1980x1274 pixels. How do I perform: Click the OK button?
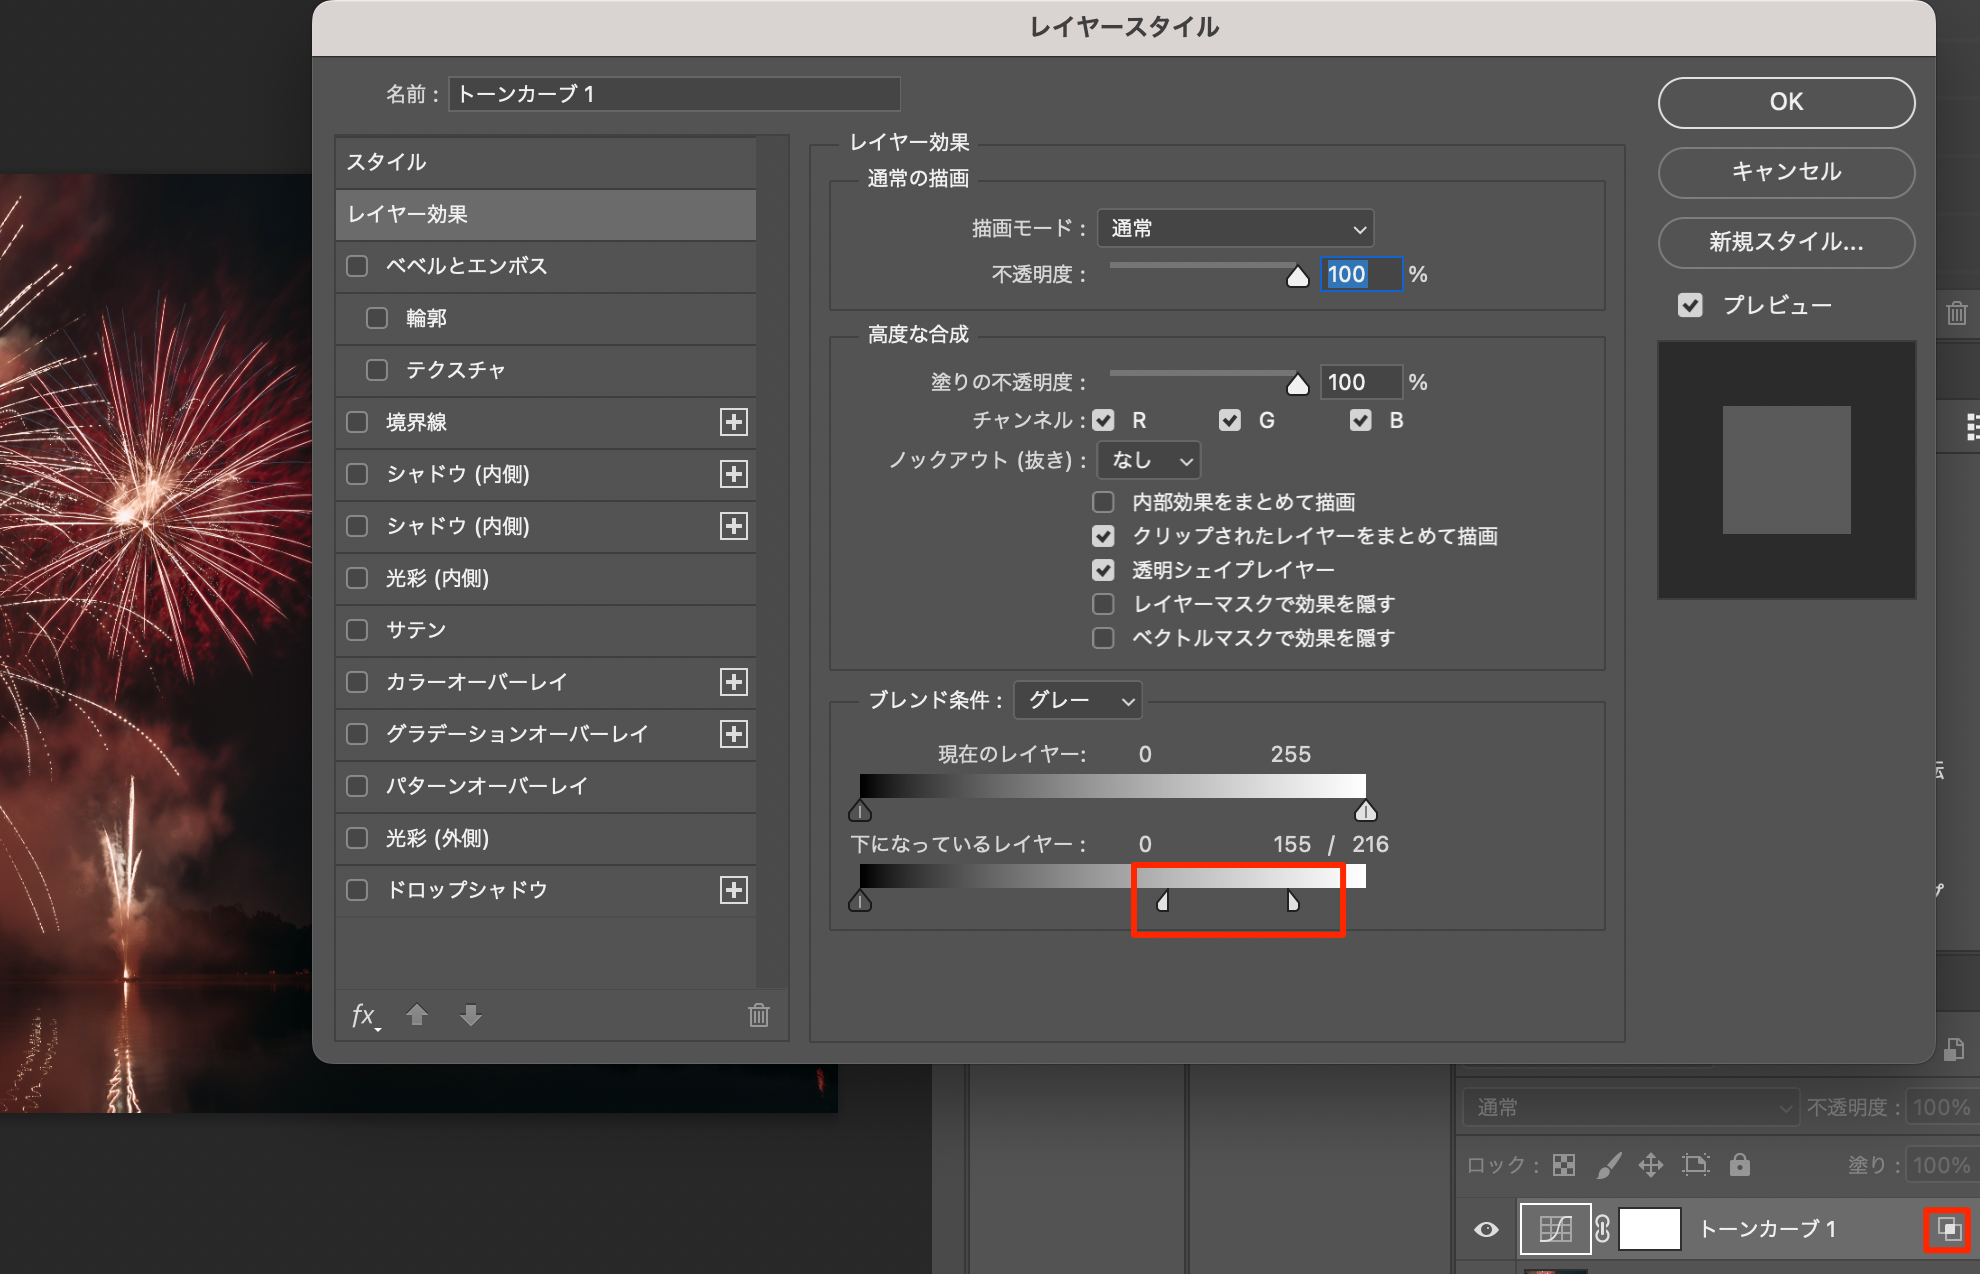pyautogui.click(x=1786, y=102)
